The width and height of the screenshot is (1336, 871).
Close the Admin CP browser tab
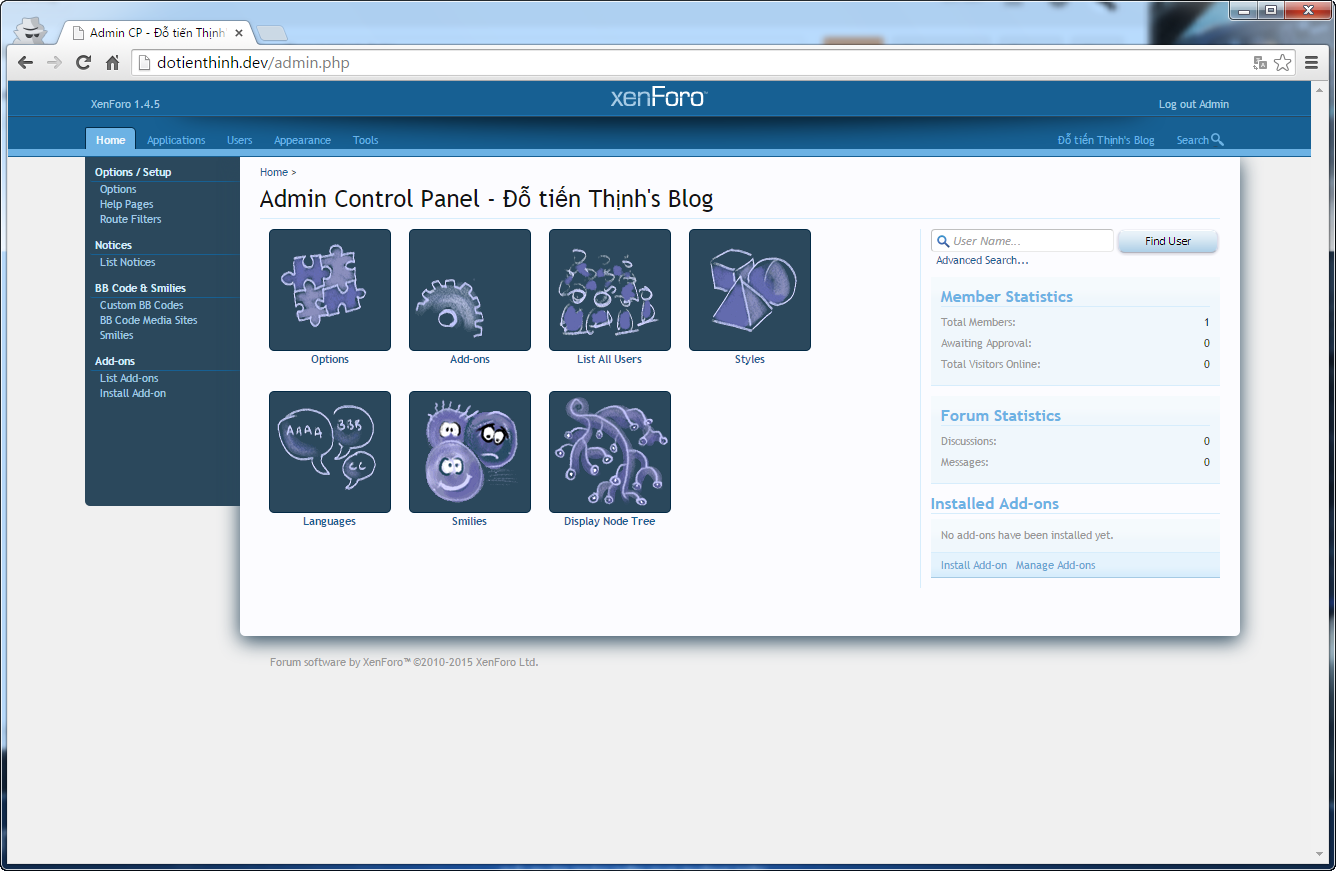point(239,33)
